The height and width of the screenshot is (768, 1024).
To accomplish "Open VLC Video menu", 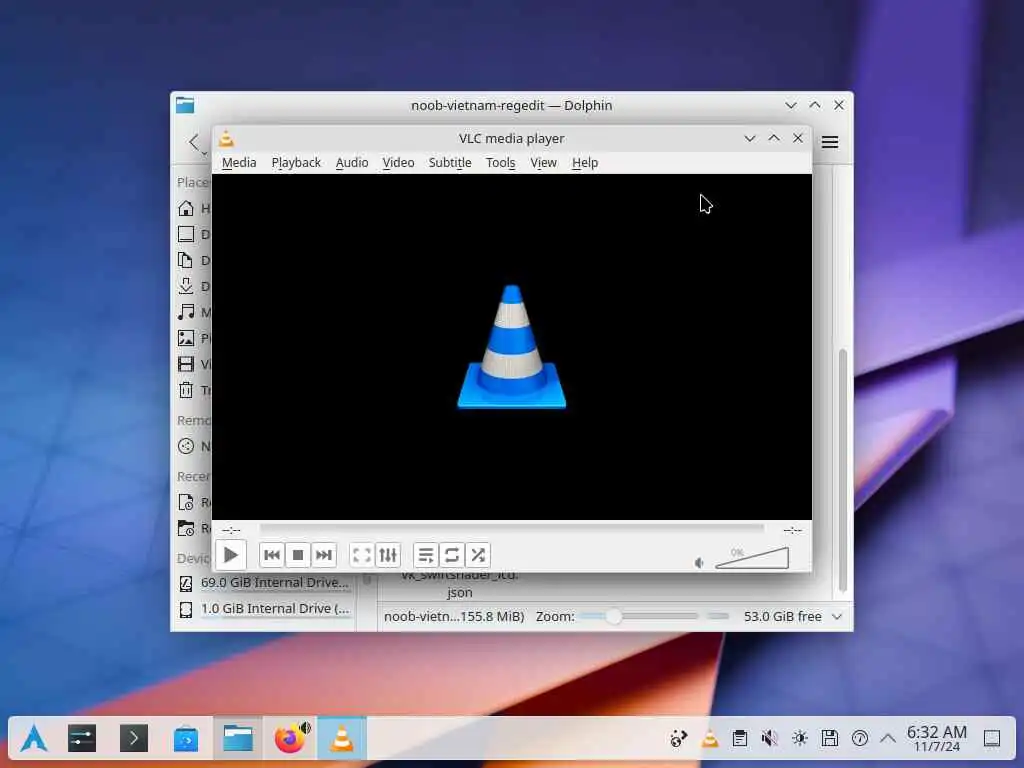I will click(x=398, y=163).
